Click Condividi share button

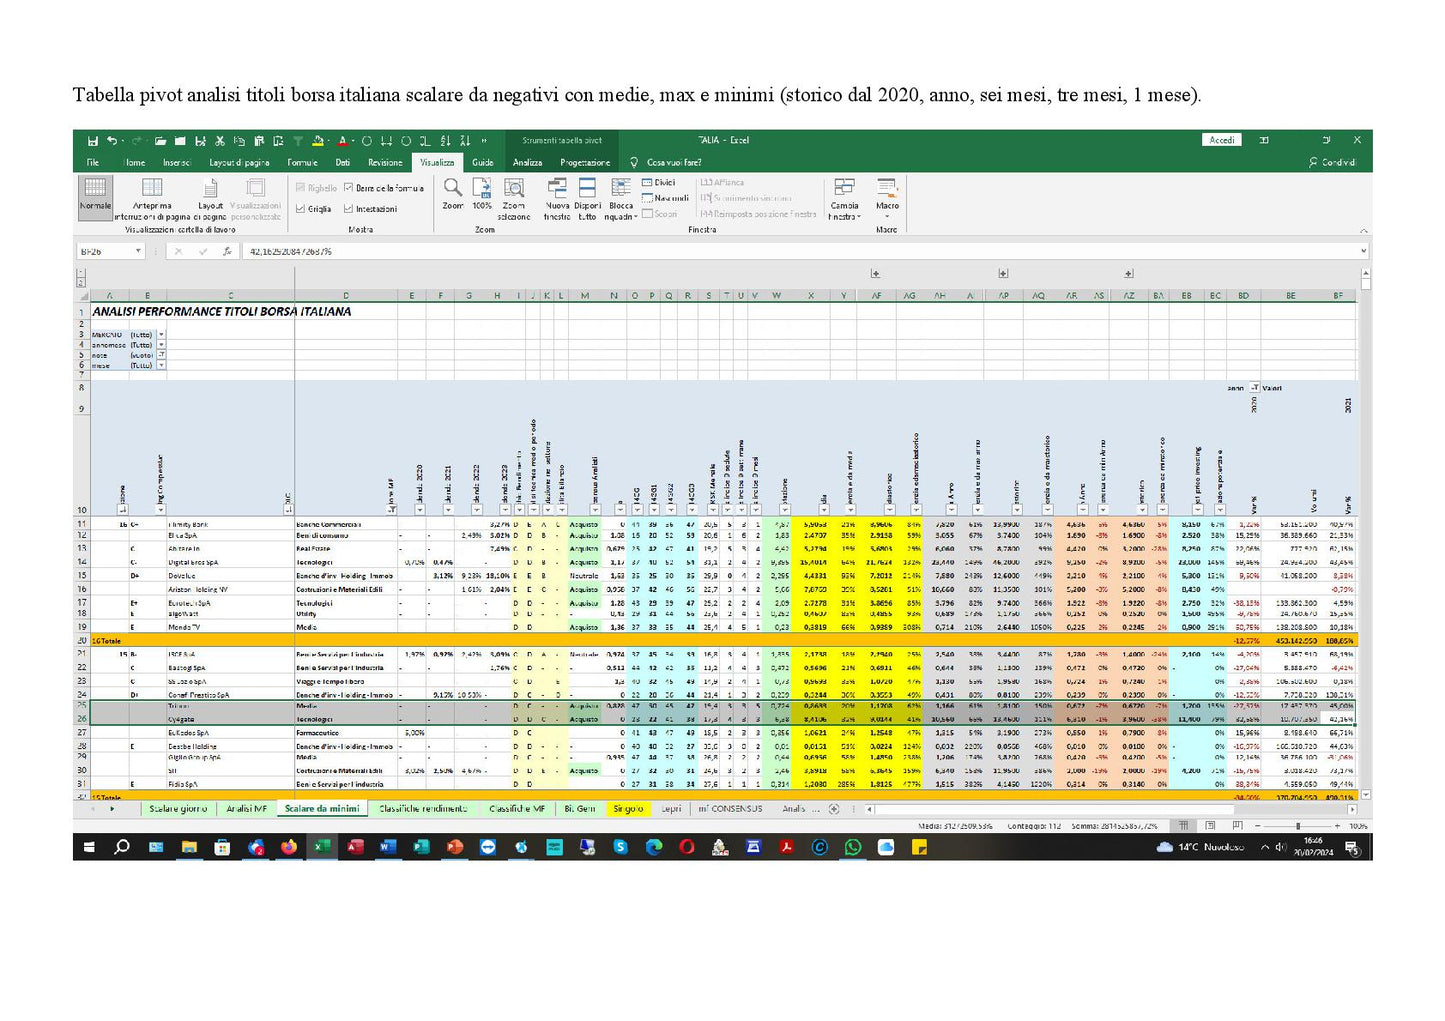tap(1332, 162)
